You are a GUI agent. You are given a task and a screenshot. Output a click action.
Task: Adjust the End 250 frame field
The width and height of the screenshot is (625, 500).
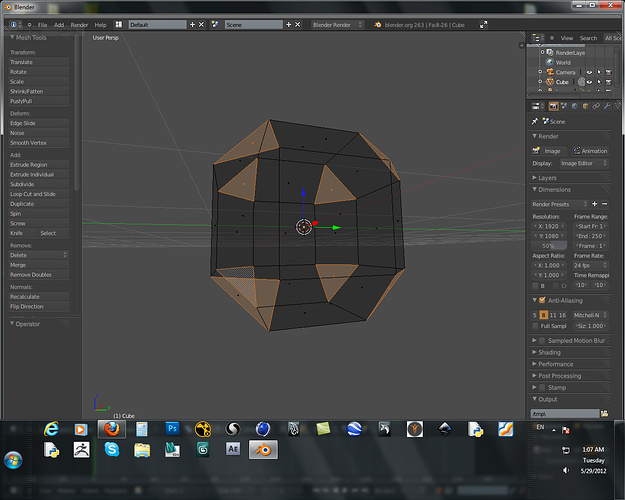click(590, 236)
